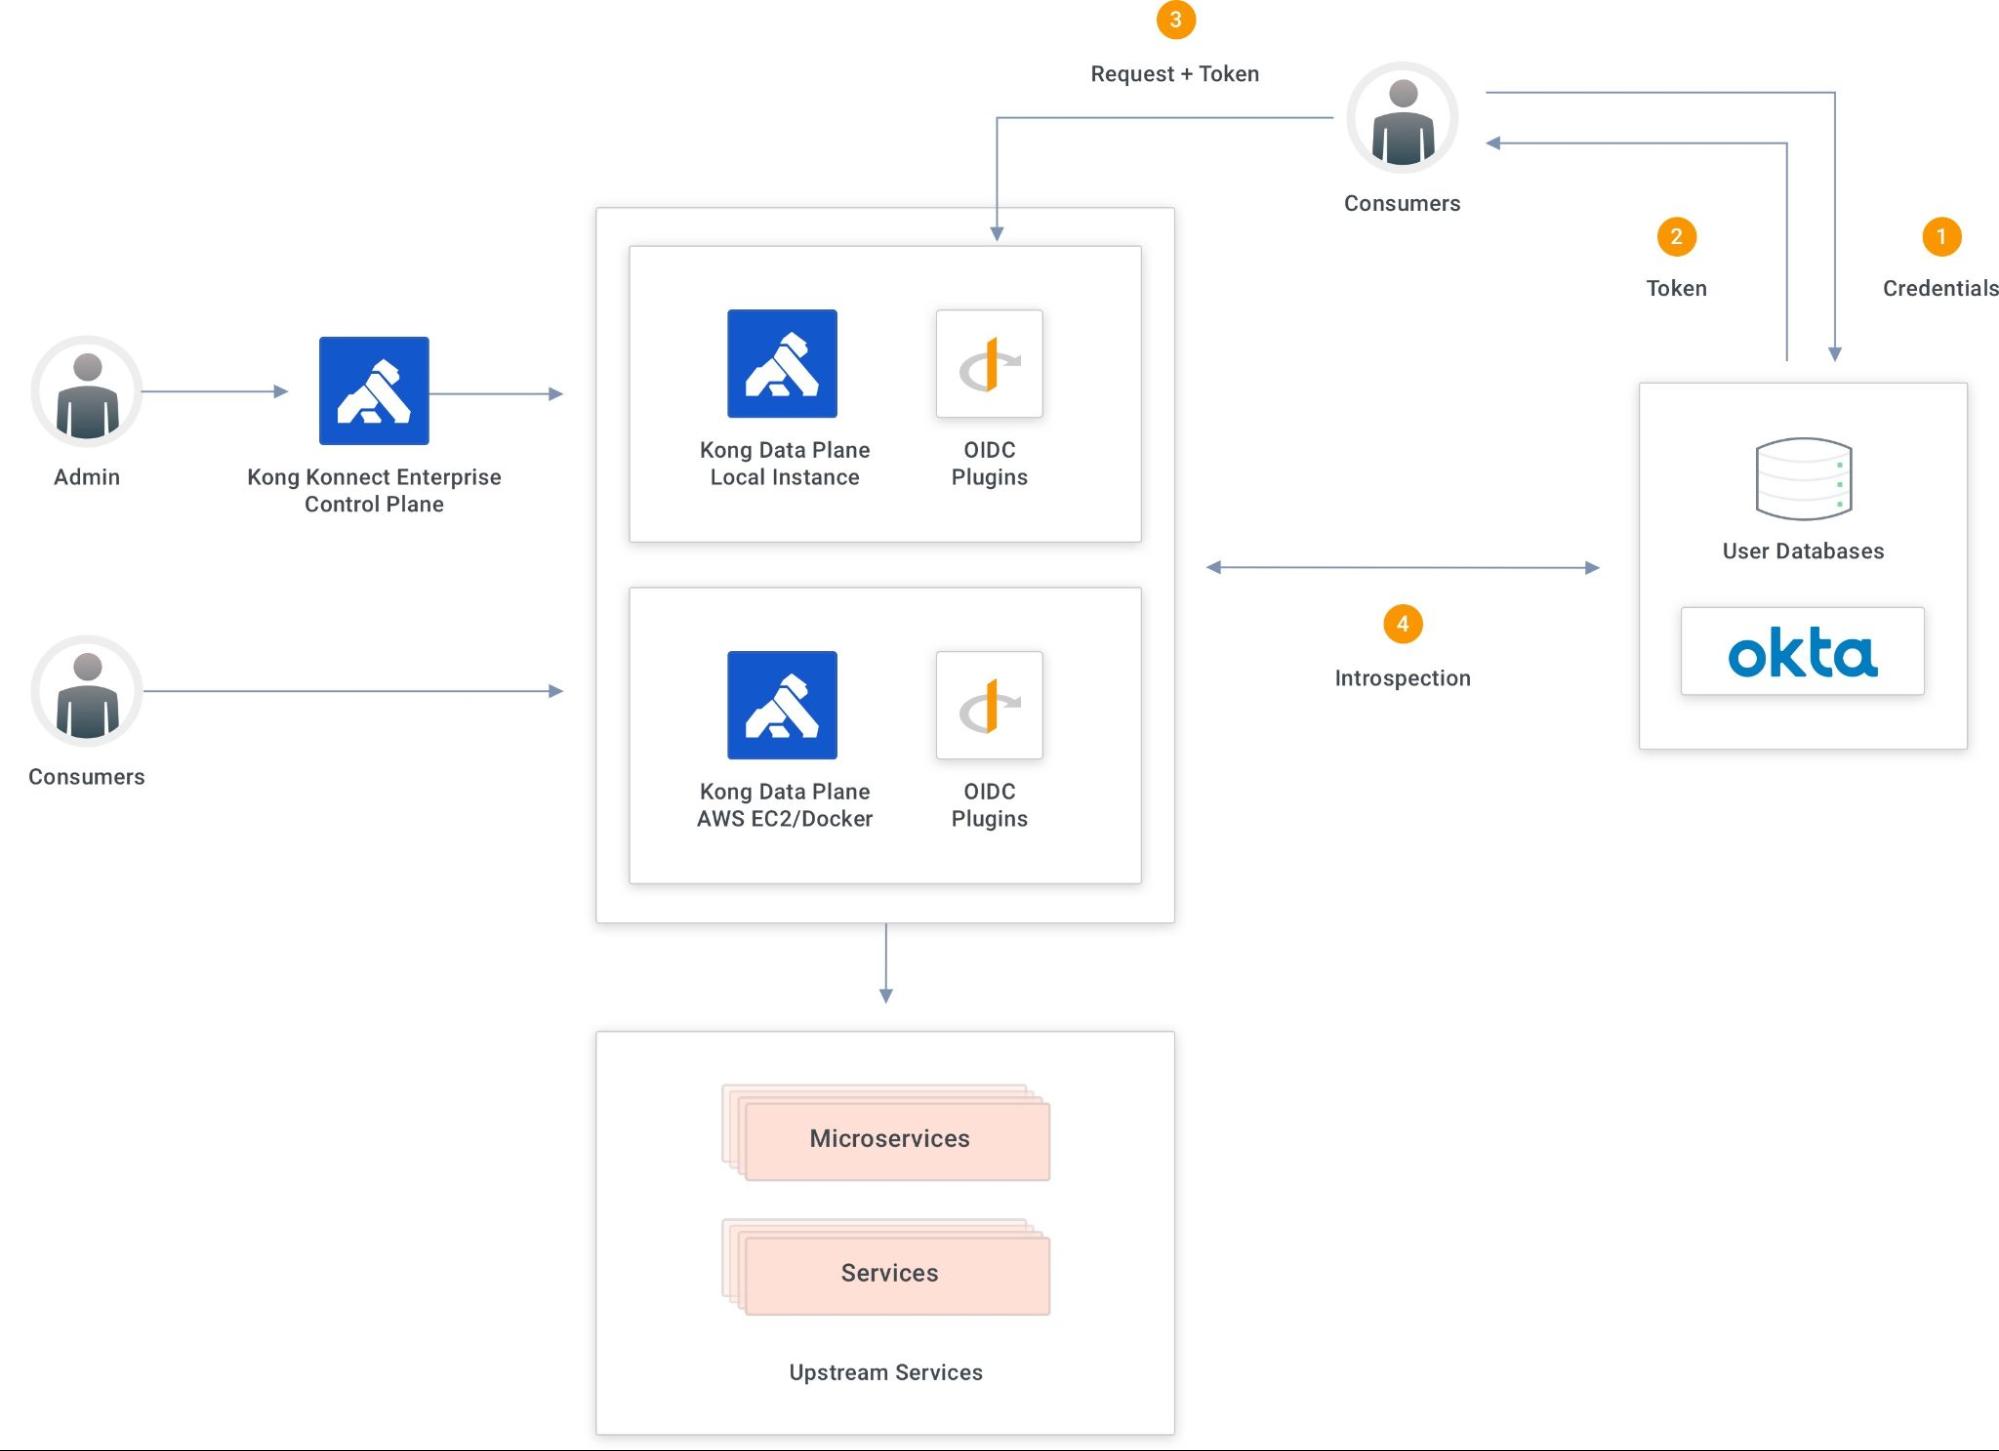Click the Admin user icon
The width and height of the screenshot is (1999, 1451).
tap(87, 392)
